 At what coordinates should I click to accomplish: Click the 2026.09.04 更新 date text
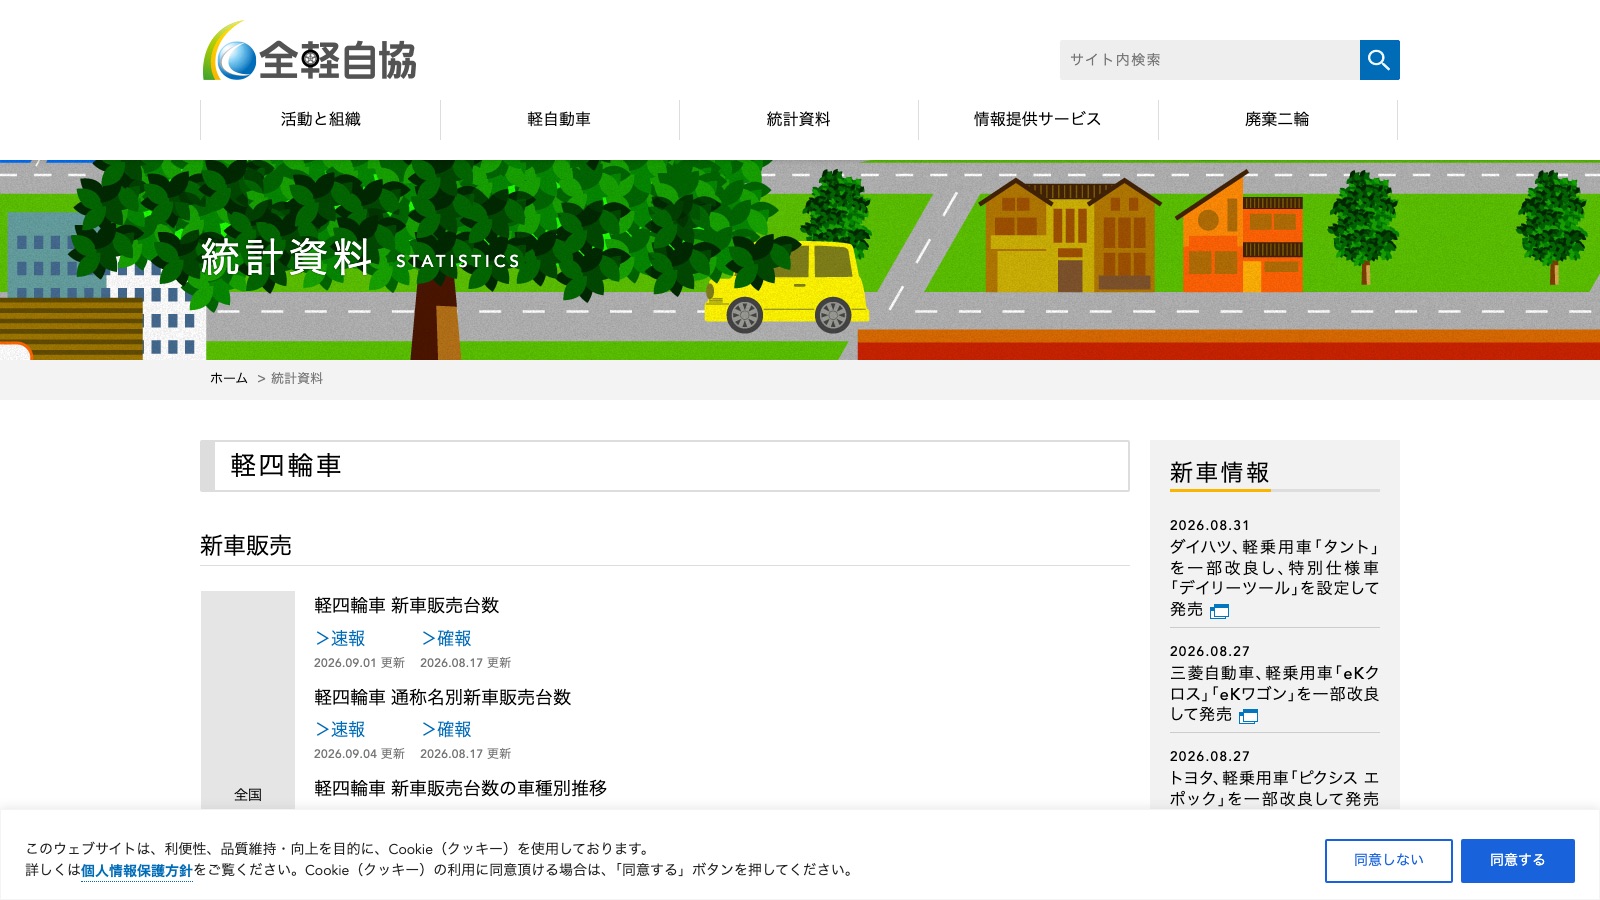359,754
